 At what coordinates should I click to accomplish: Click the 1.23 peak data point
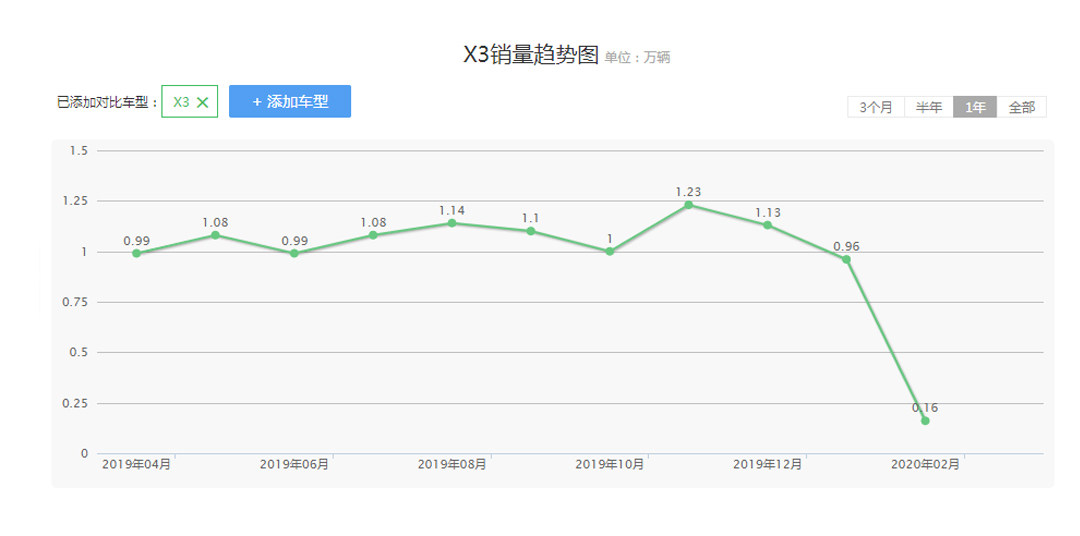click(x=688, y=205)
